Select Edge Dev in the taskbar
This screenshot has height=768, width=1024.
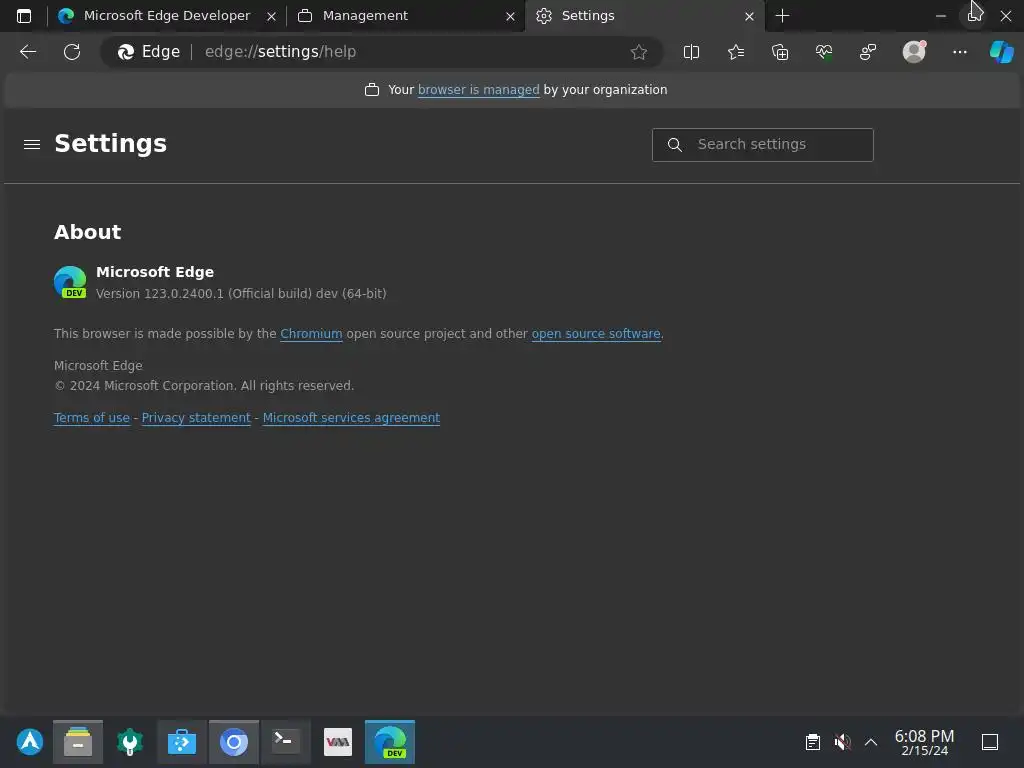pyautogui.click(x=390, y=742)
